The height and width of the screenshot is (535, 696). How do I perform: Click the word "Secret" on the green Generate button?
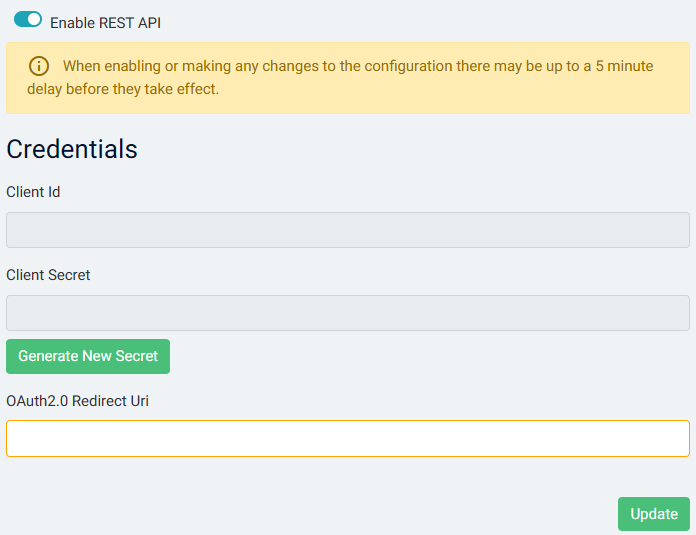pos(135,357)
